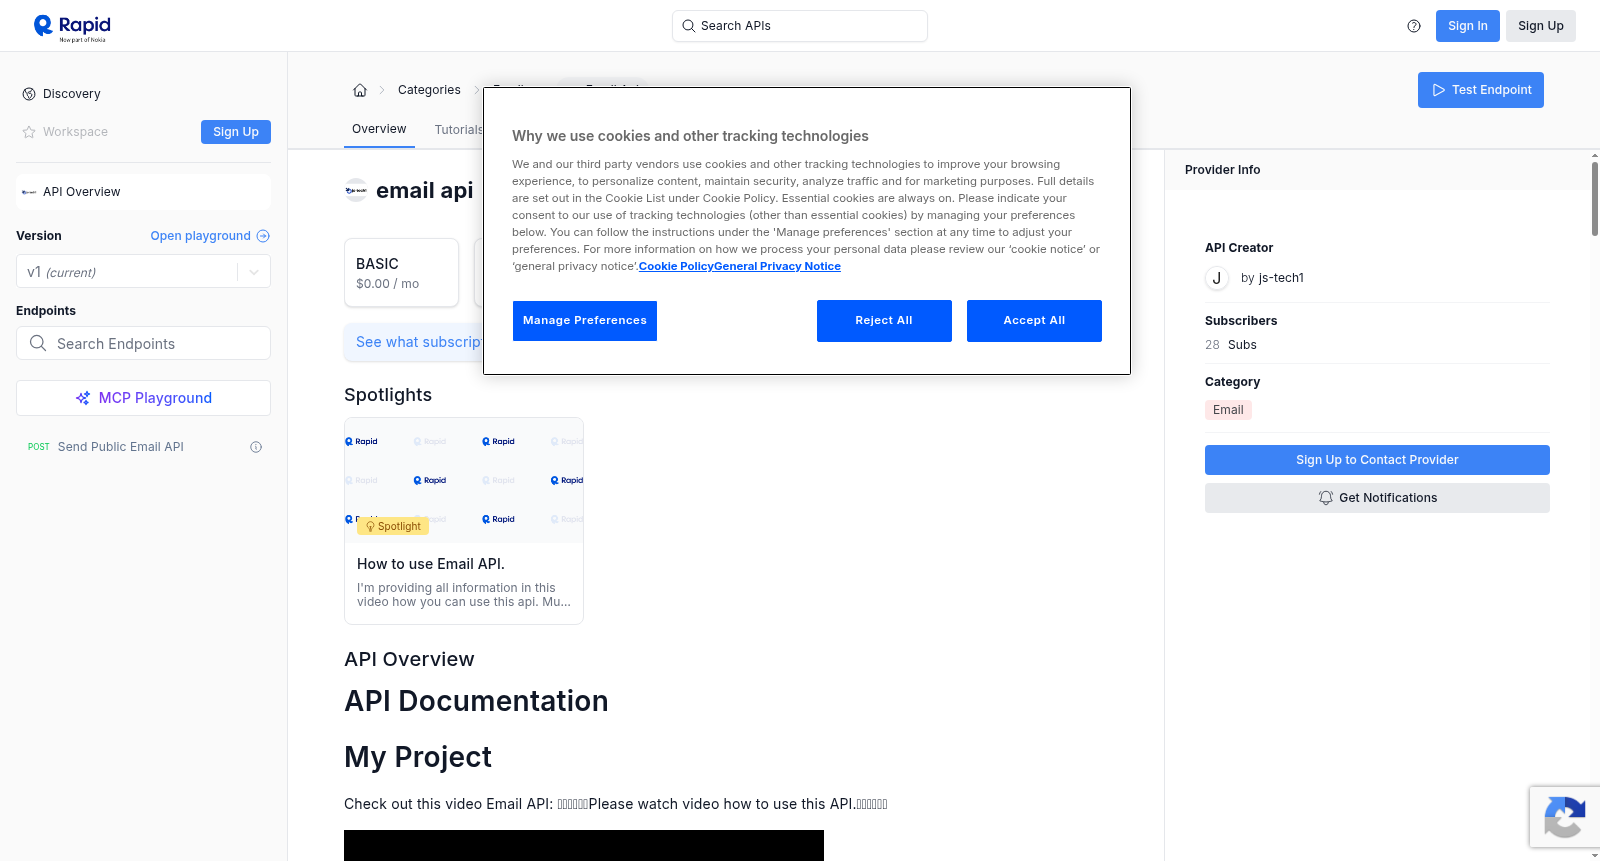Open the Cookie Policy link
The width and height of the screenshot is (1600, 861).
click(676, 266)
